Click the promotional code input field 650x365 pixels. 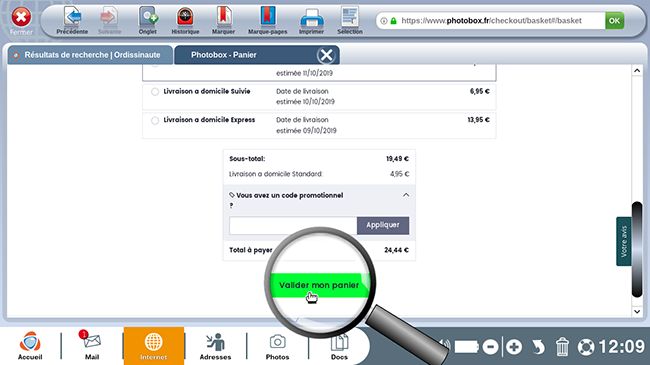[293, 225]
